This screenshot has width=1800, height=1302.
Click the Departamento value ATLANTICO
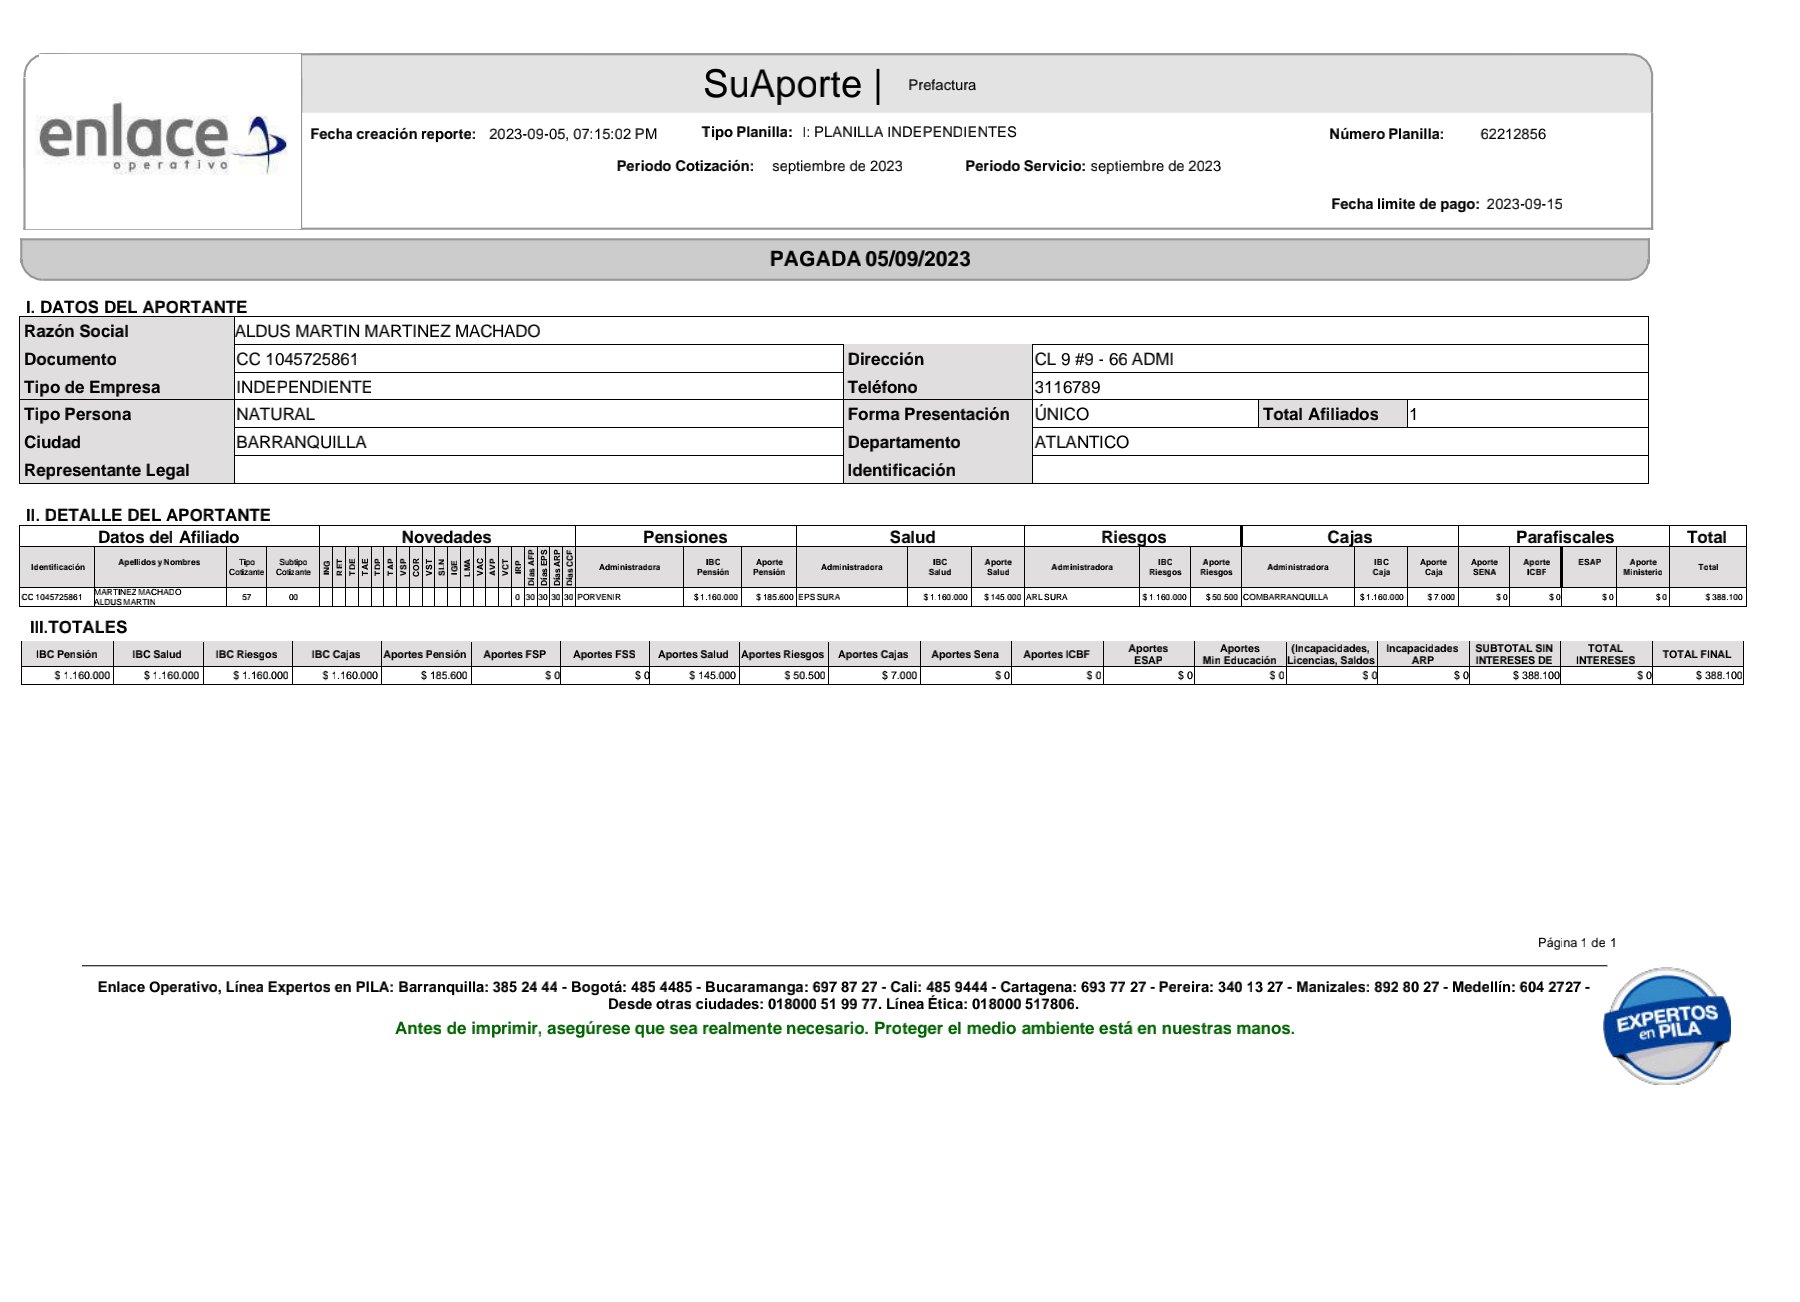click(x=1081, y=442)
